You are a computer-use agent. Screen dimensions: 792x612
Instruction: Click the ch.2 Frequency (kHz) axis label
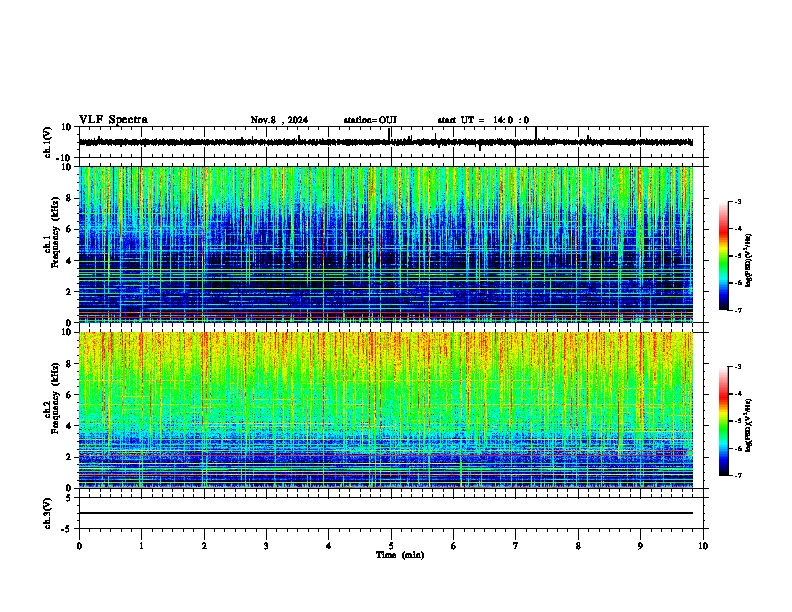[x=51, y=398]
